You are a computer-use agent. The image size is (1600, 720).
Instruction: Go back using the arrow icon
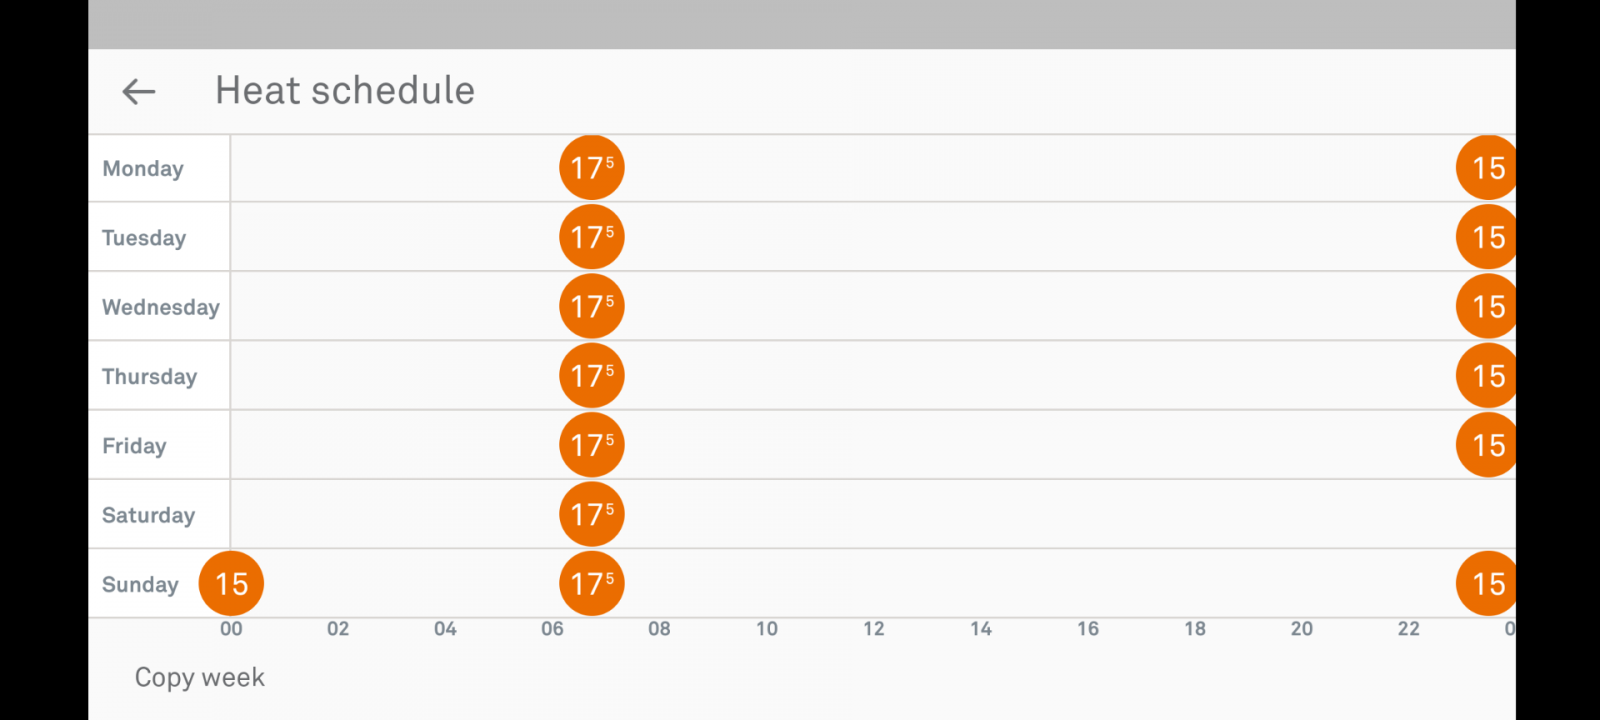point(139,92)
